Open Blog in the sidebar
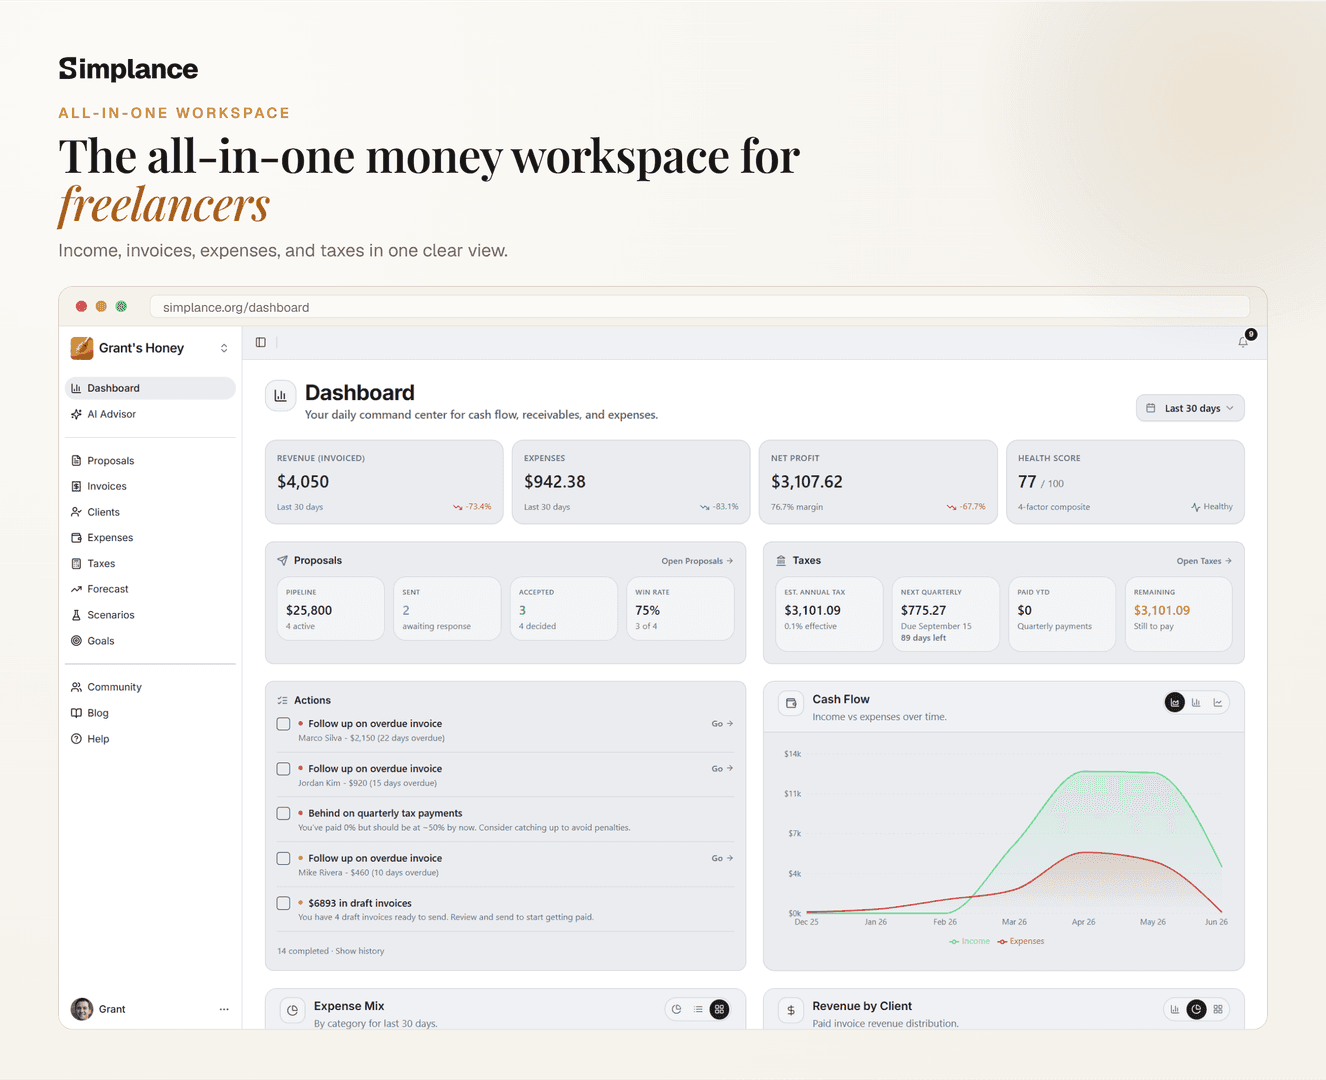The width and height of the screenshot is (1326, 1080). [150, 713]
